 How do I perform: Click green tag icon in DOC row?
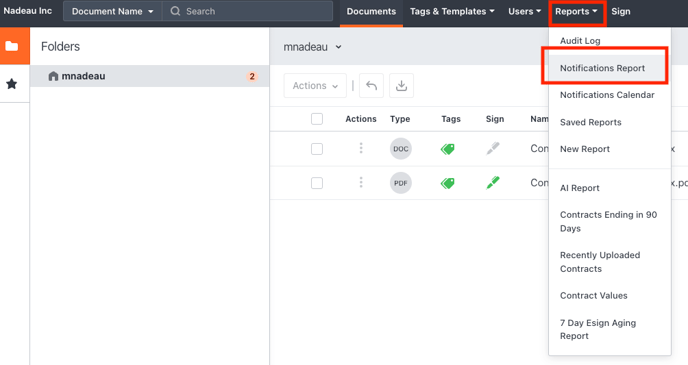448,149
